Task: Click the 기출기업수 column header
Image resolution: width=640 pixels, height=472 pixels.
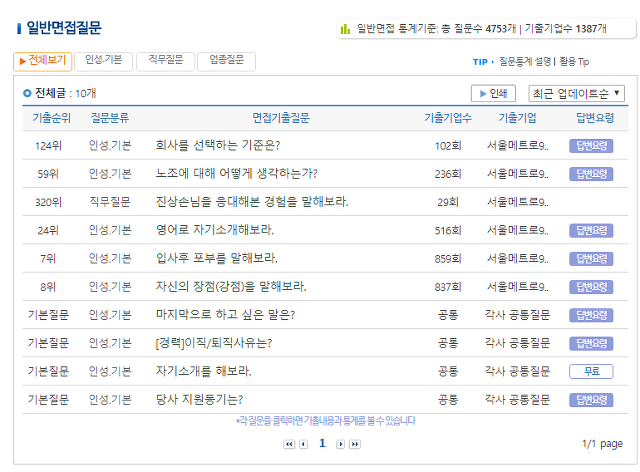Action: (x=448, y=118)
